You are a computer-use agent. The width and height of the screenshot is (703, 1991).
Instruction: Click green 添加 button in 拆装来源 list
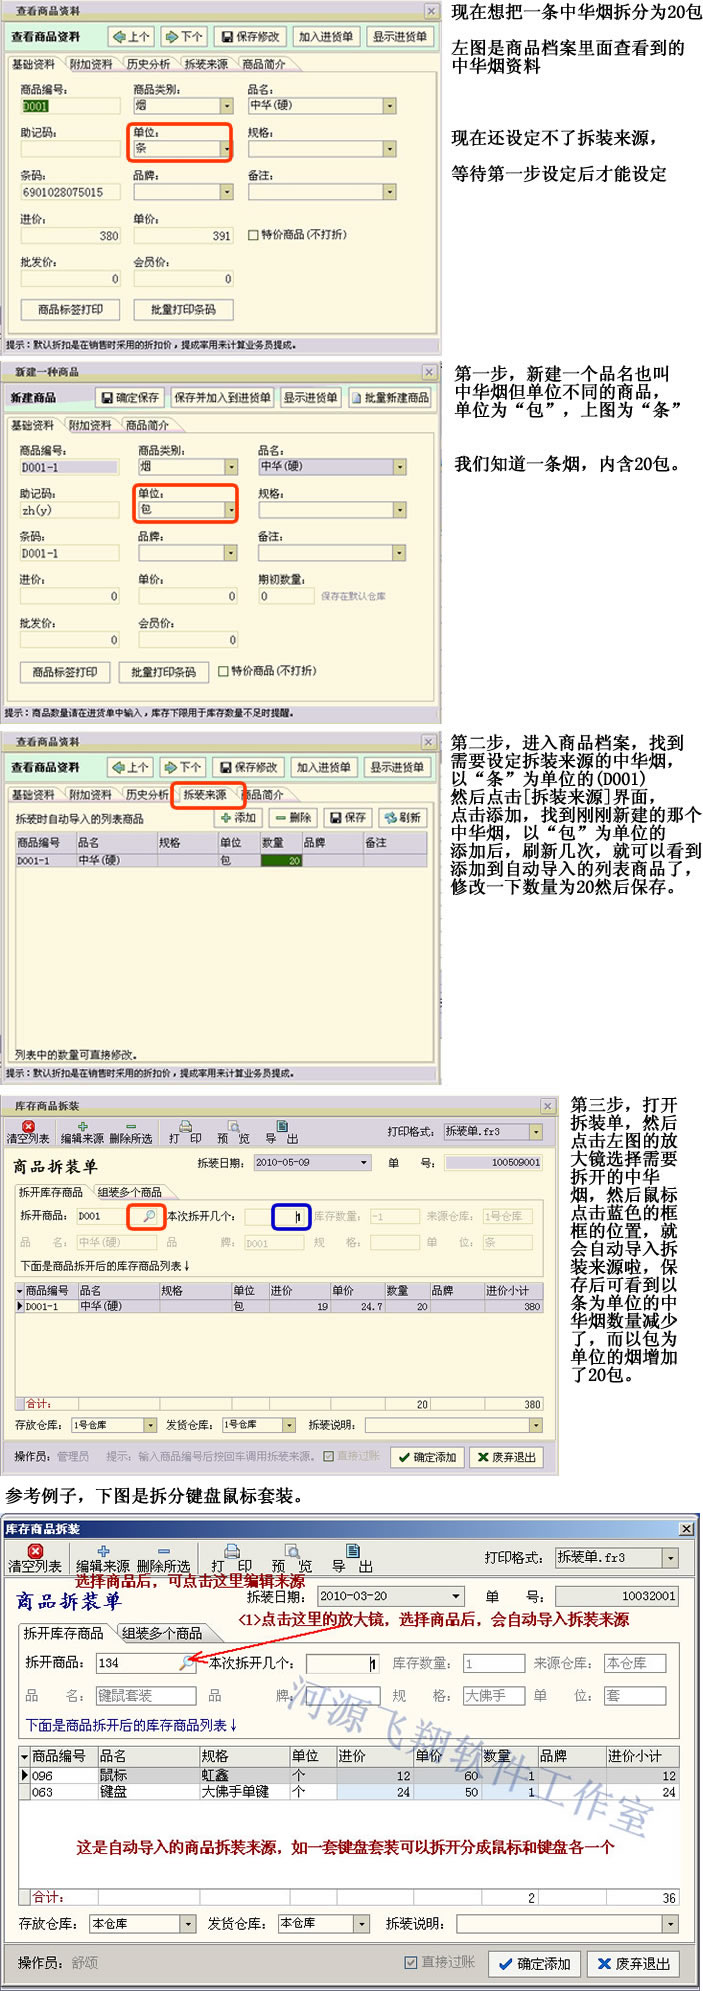239,817
